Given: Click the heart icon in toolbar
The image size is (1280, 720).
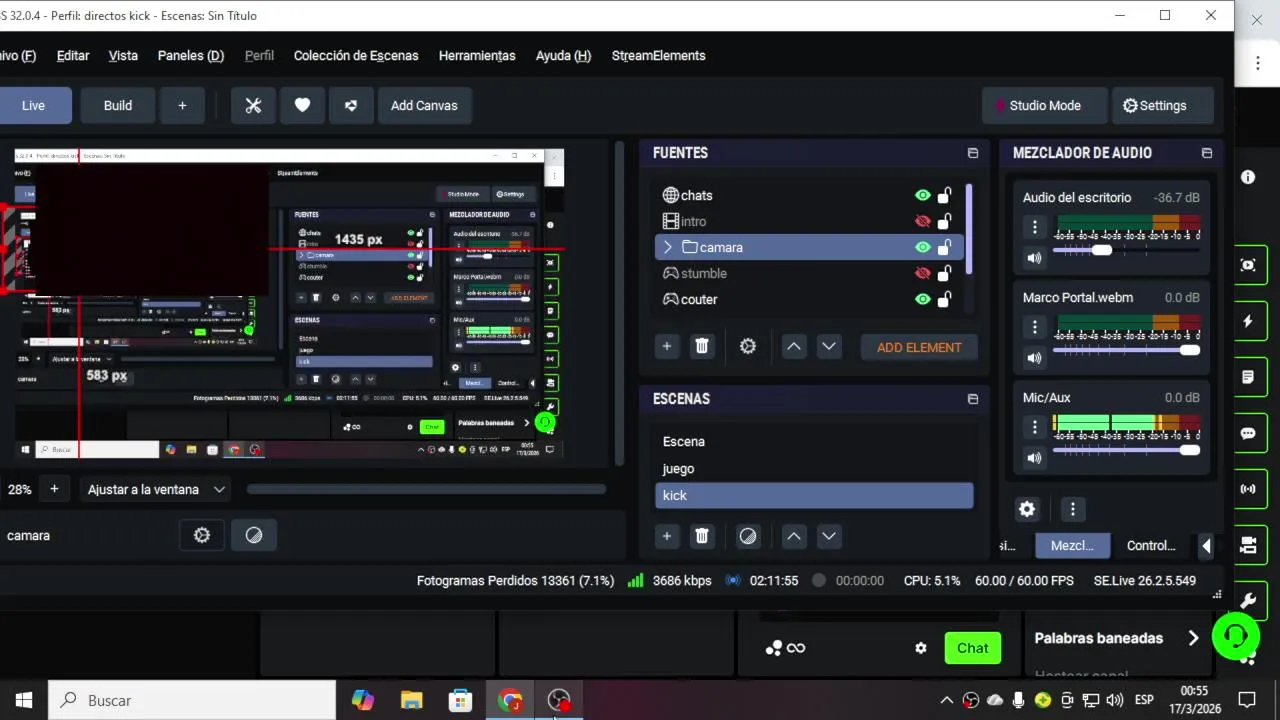Looking at the screenshot, I should pos(302,105).
